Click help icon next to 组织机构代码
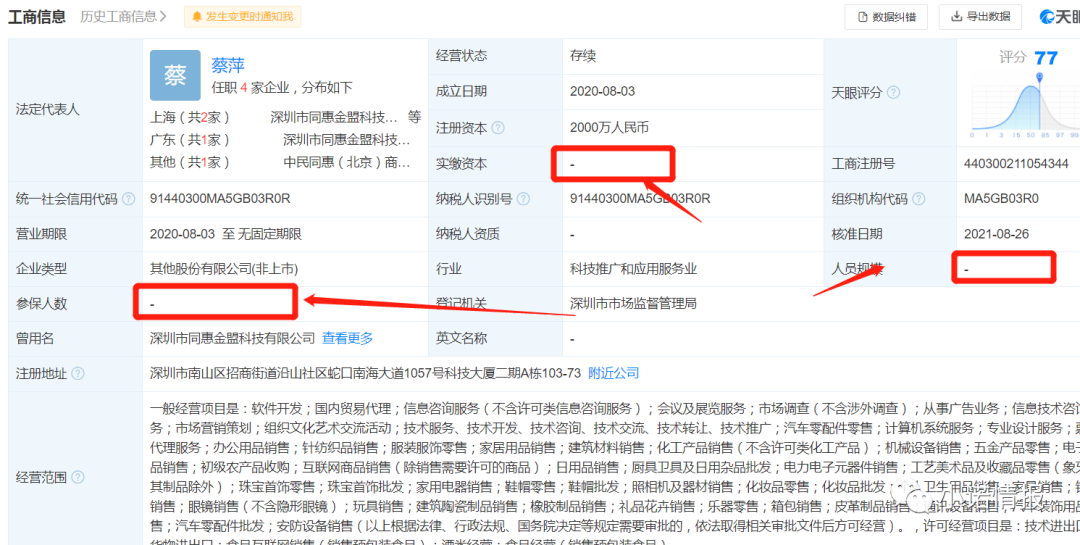The width and height of the screenshot is (1080, 545). point(919,199)
